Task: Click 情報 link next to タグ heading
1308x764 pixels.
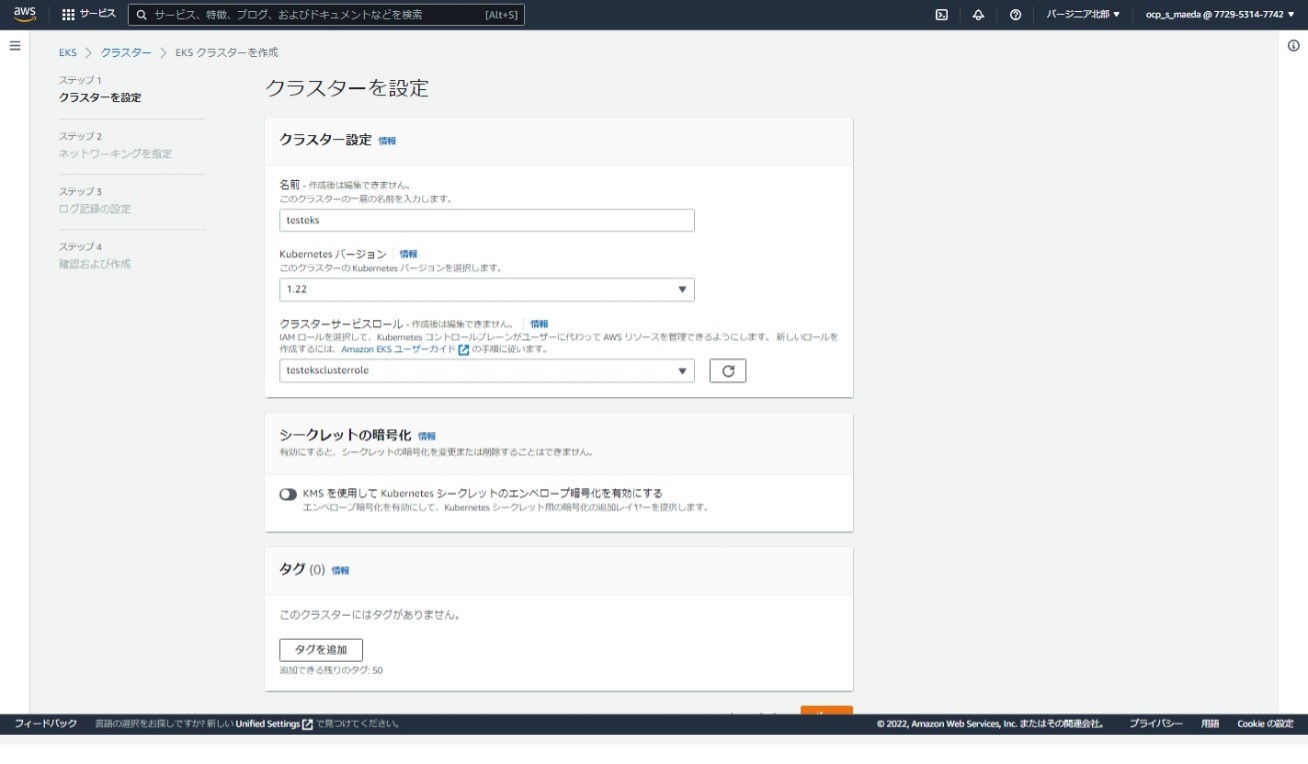Action: tap(340, 570)
